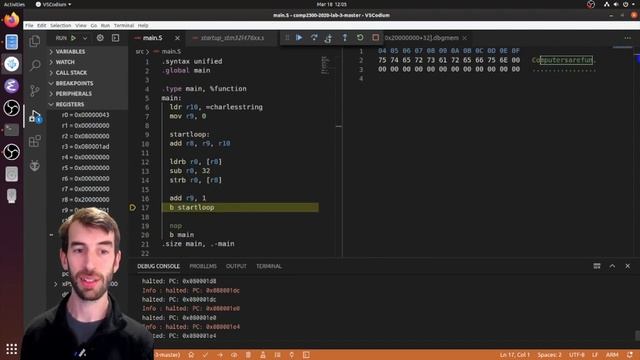Viewport: 640px width, 360px height.
Task: Open Show Applications grid in dock
Action: [x=11, y=349]
